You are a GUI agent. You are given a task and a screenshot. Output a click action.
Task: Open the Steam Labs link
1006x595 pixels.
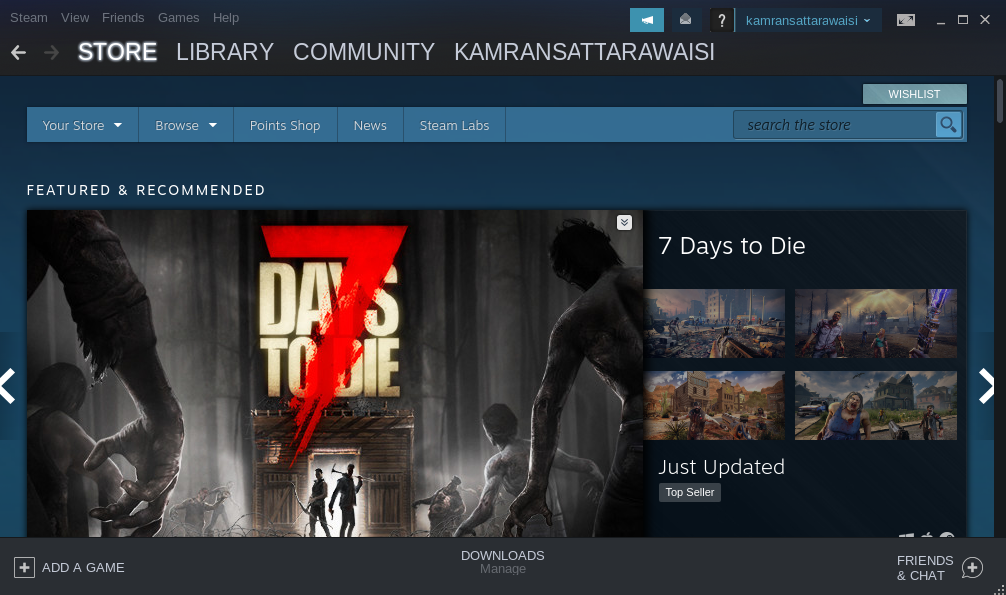click(x=454, y=125)
